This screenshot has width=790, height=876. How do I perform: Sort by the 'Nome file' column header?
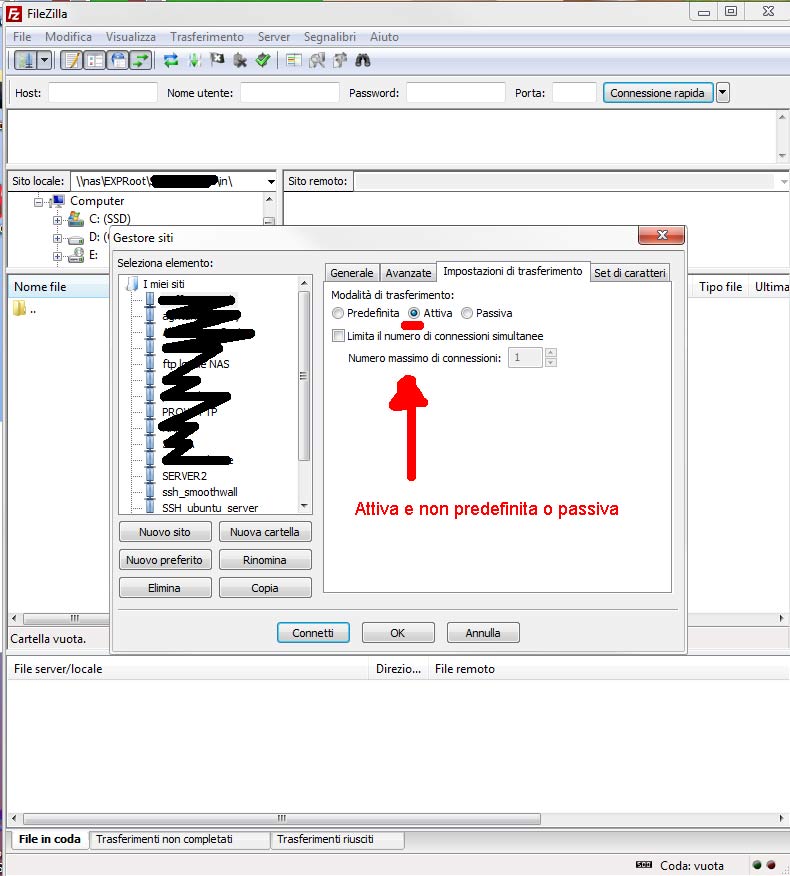point(59,287)
